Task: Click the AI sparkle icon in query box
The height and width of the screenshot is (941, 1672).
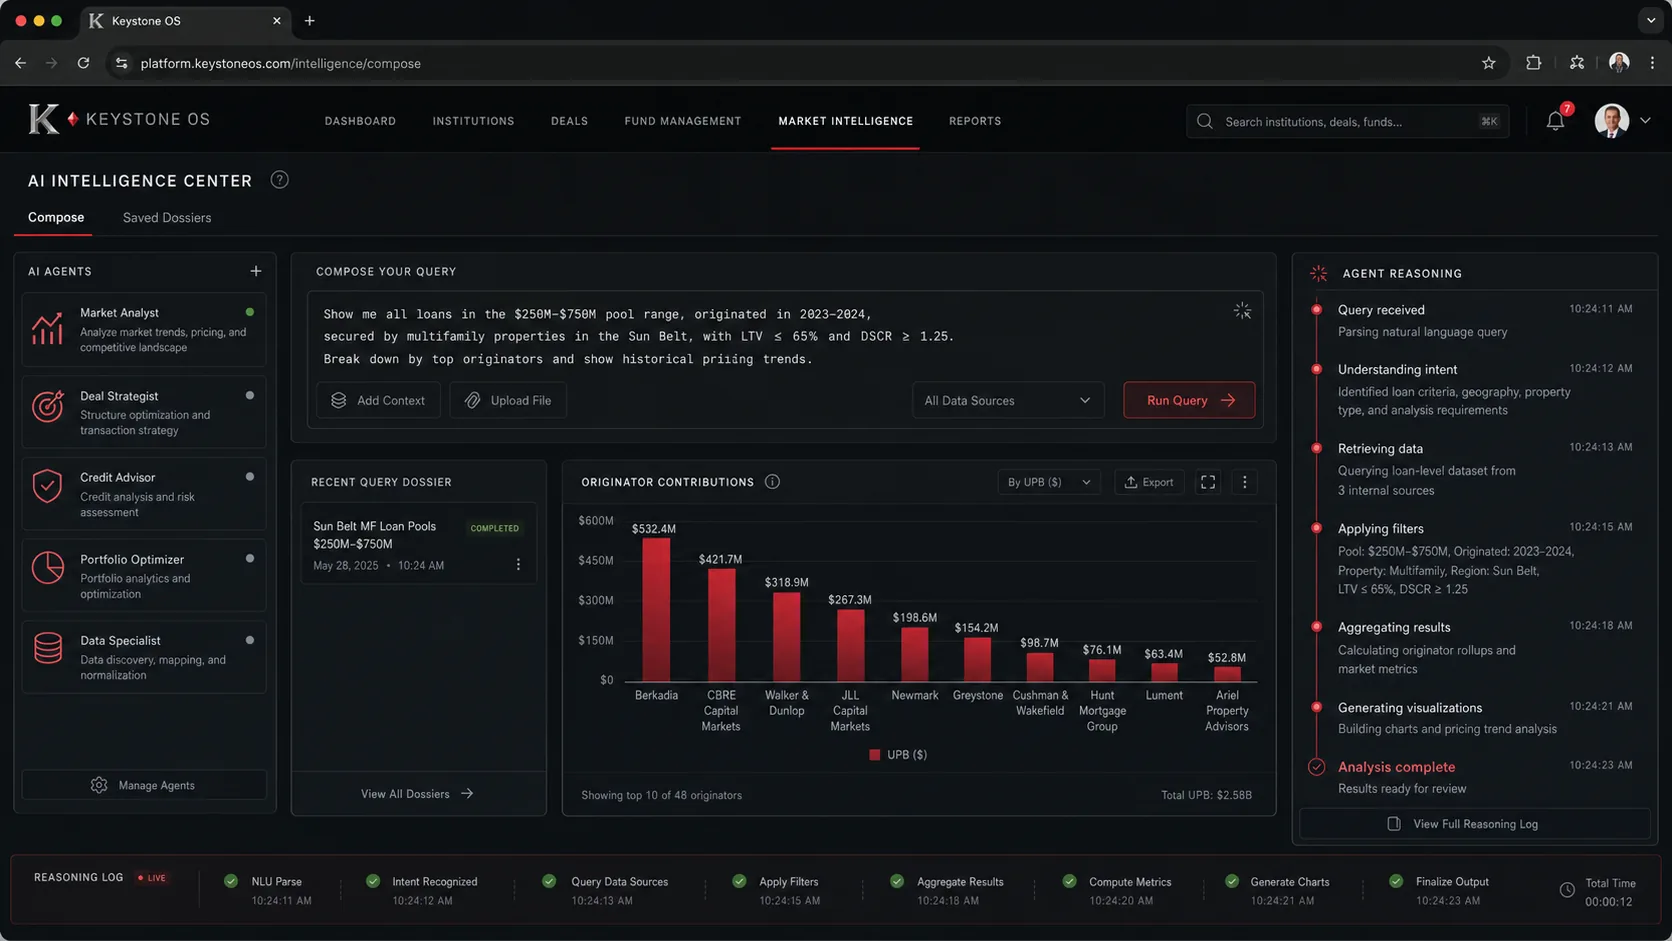Action: point(1242,311)
